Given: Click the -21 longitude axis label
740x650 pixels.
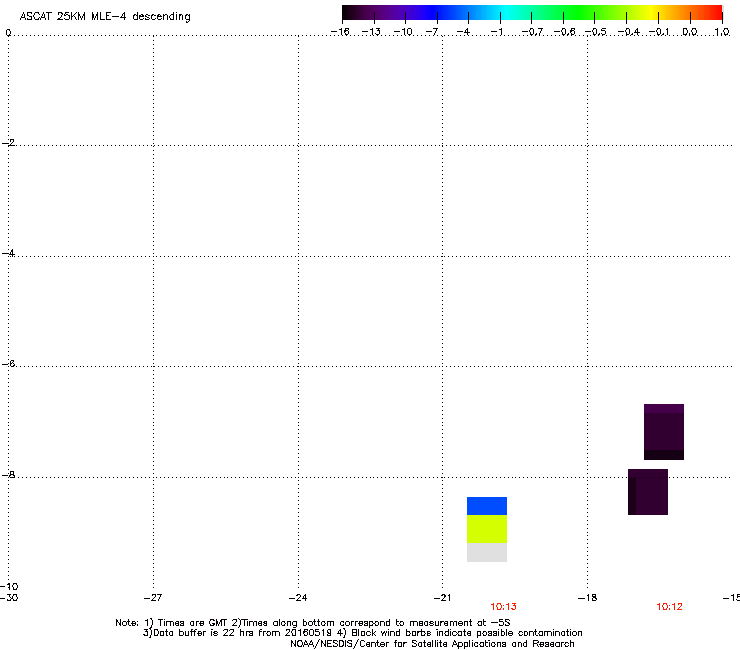Looking at the screenshot, I should [442, 598].
